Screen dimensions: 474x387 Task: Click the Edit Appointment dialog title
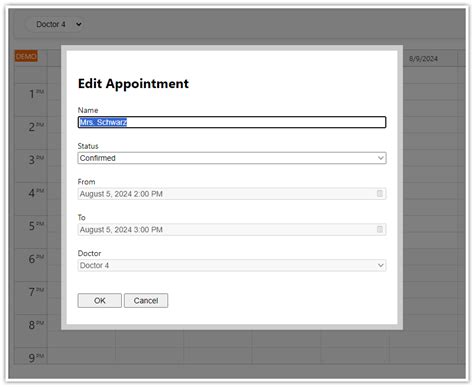(x=133, y=84)
